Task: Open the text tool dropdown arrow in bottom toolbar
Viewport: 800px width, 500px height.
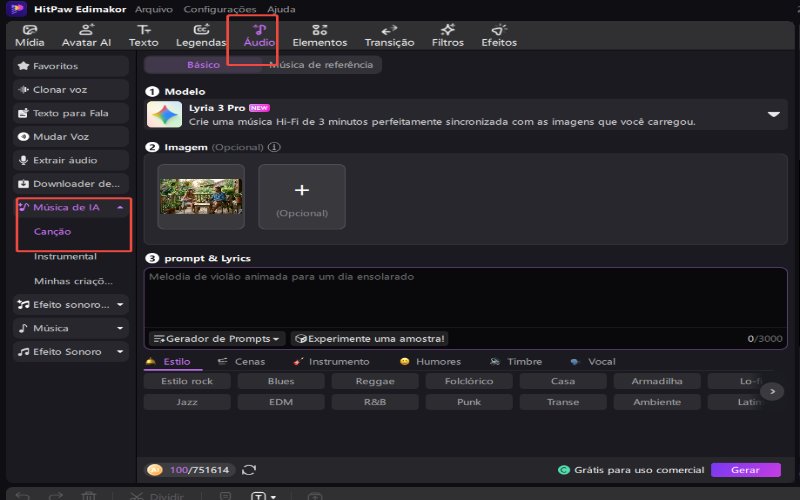Action: tap(273, 496)
